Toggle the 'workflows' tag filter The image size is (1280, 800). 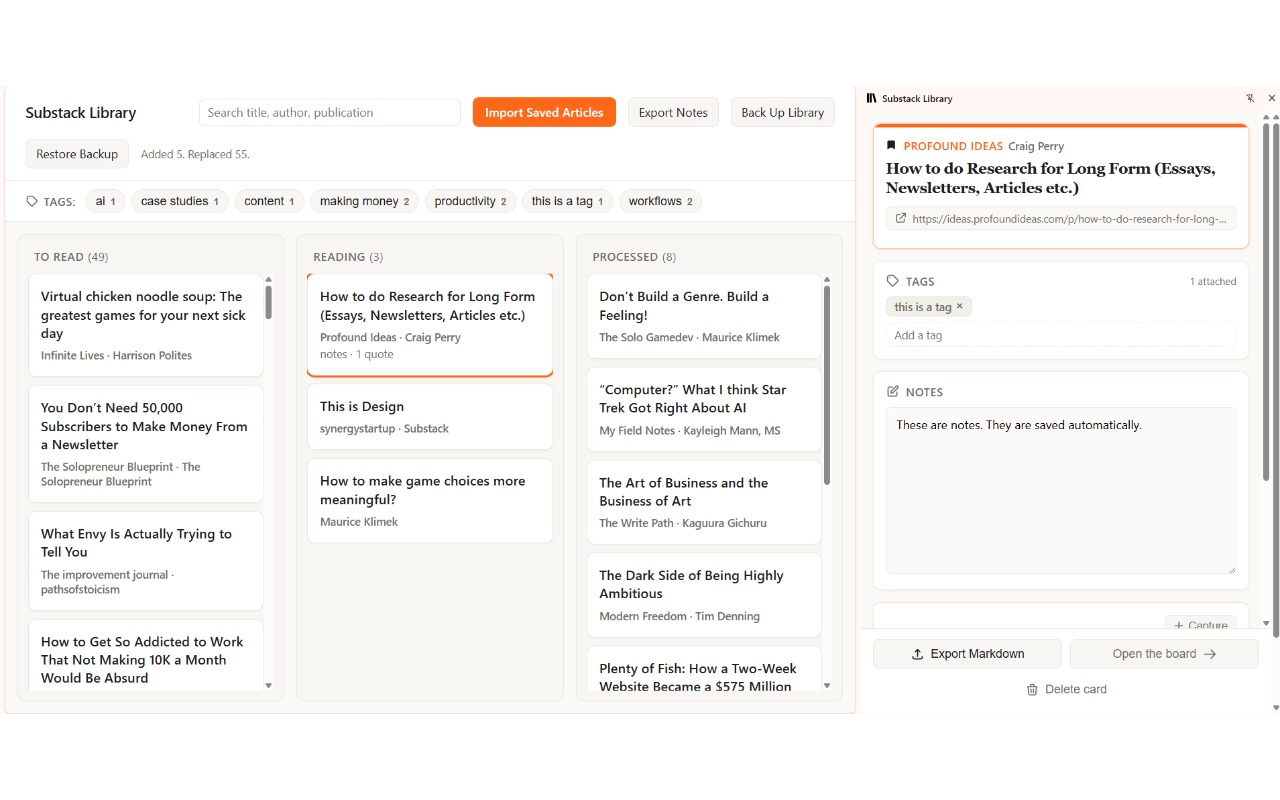point(661,201)
